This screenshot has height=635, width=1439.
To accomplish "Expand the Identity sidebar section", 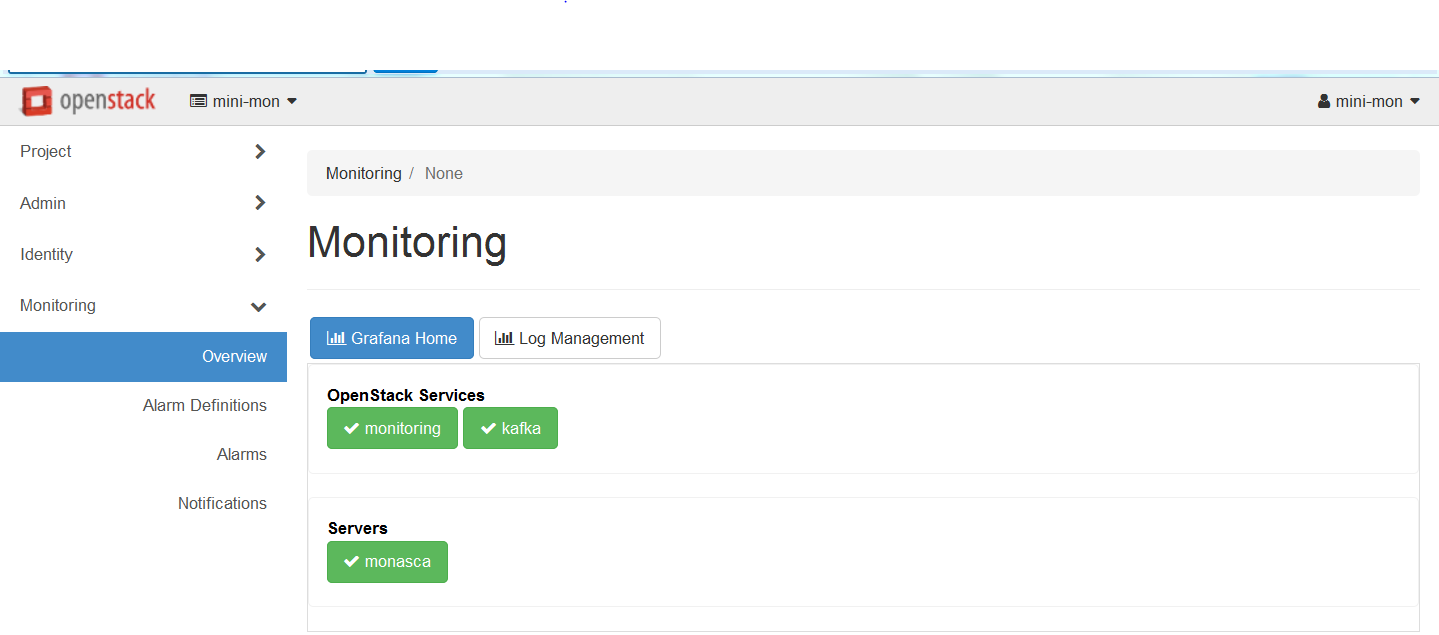I will click(143, 254).
